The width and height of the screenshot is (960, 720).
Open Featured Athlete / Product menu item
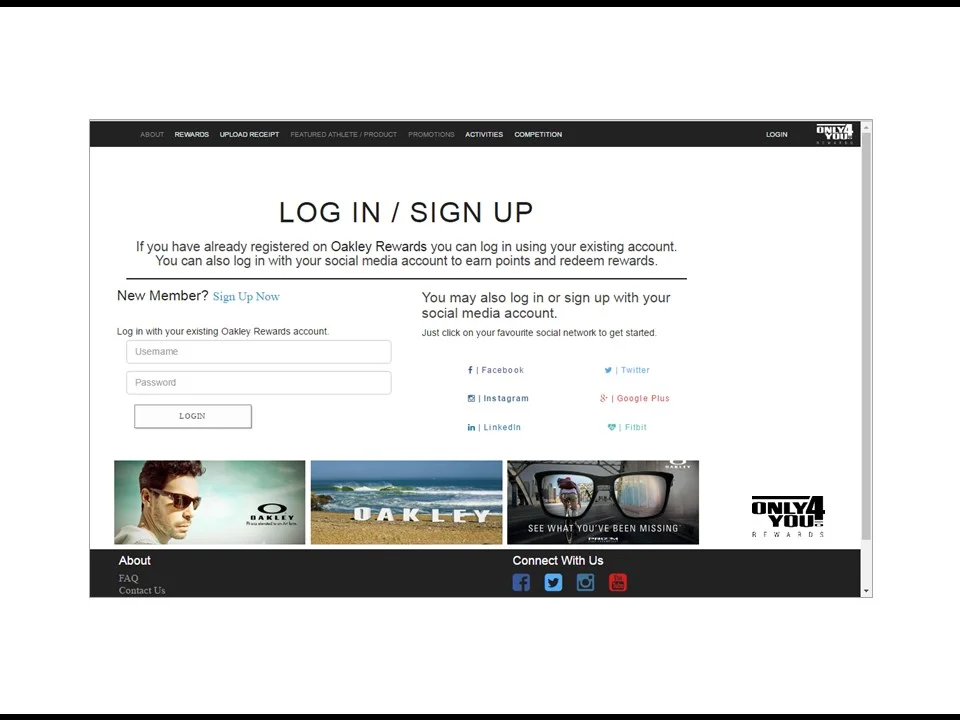343,134
